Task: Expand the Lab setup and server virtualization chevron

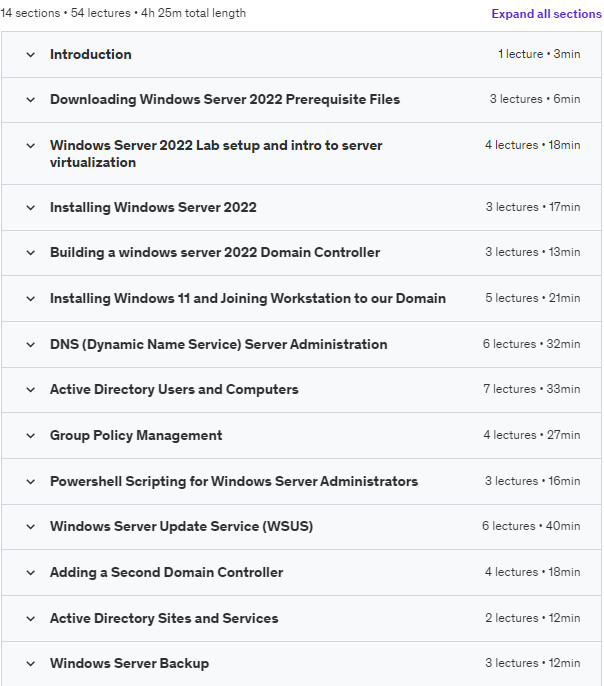Action: tap(31, 146)
